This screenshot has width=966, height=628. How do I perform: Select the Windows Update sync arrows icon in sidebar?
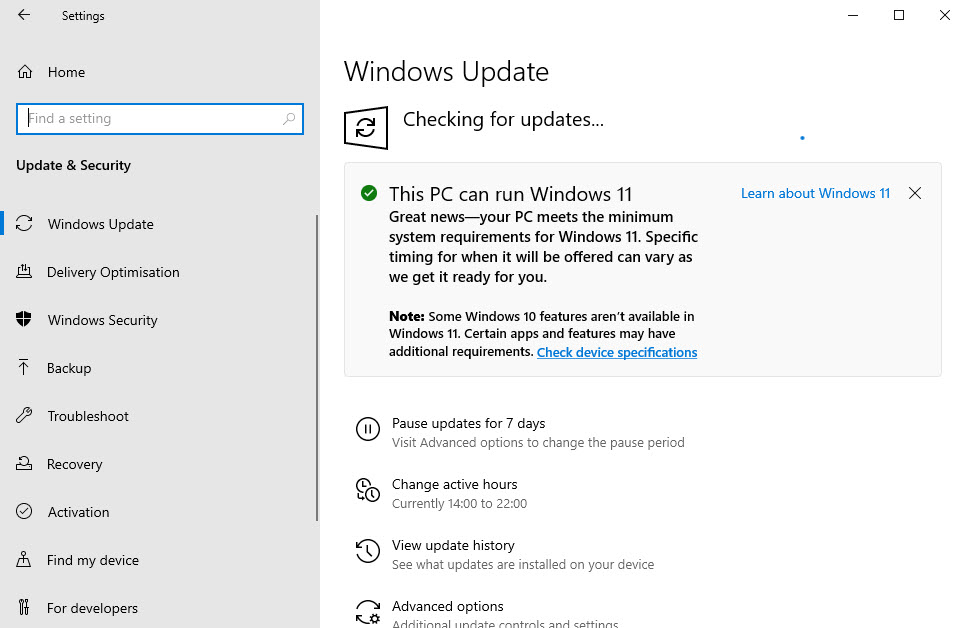pos(24,224)
